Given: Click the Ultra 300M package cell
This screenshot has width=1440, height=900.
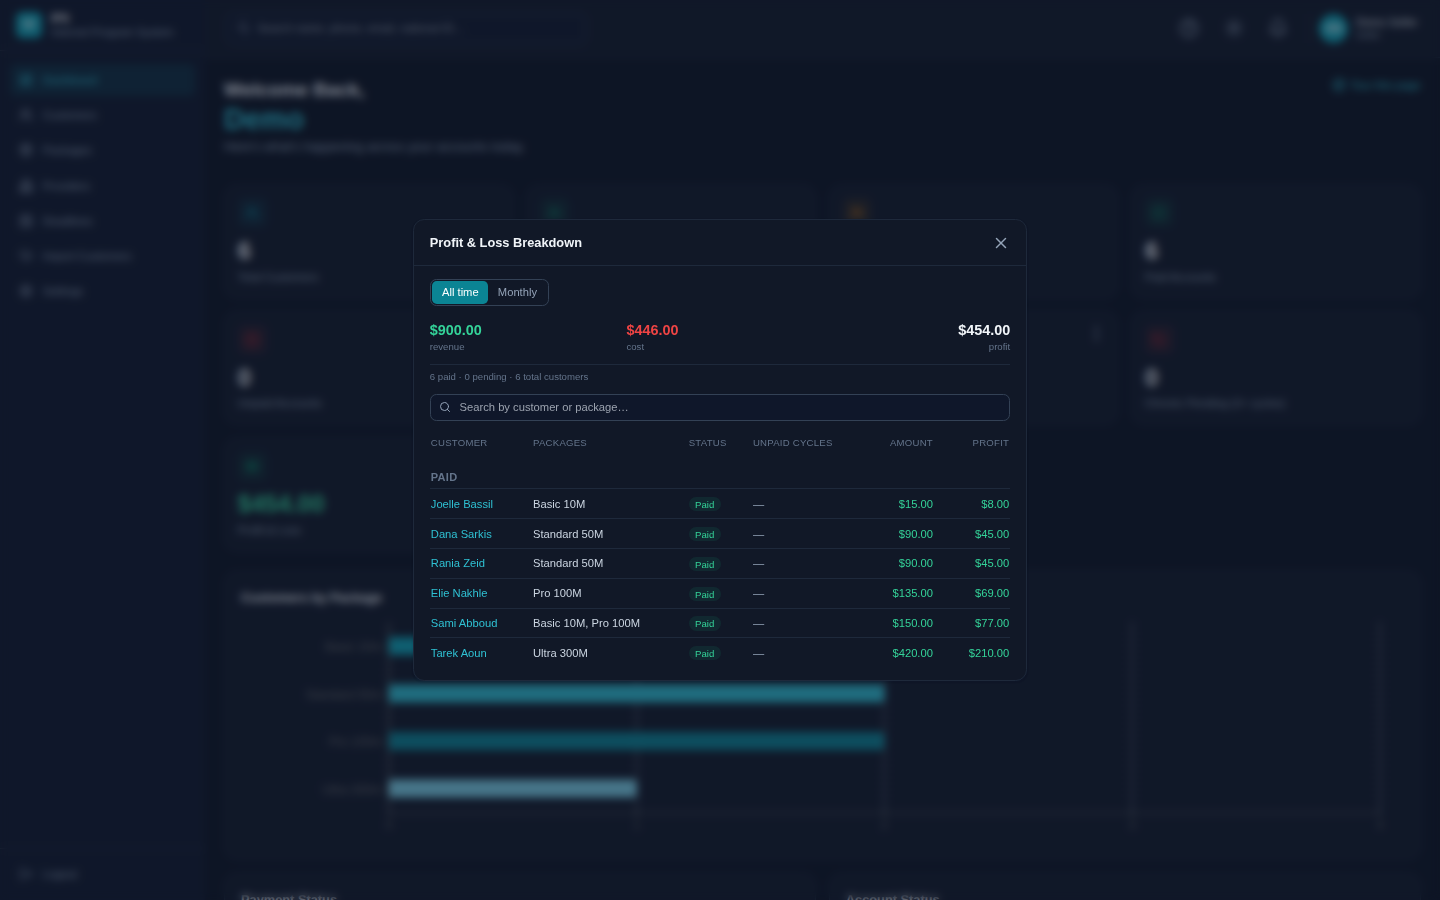Looking at the screenshot, I should click(x=560, y=653).
